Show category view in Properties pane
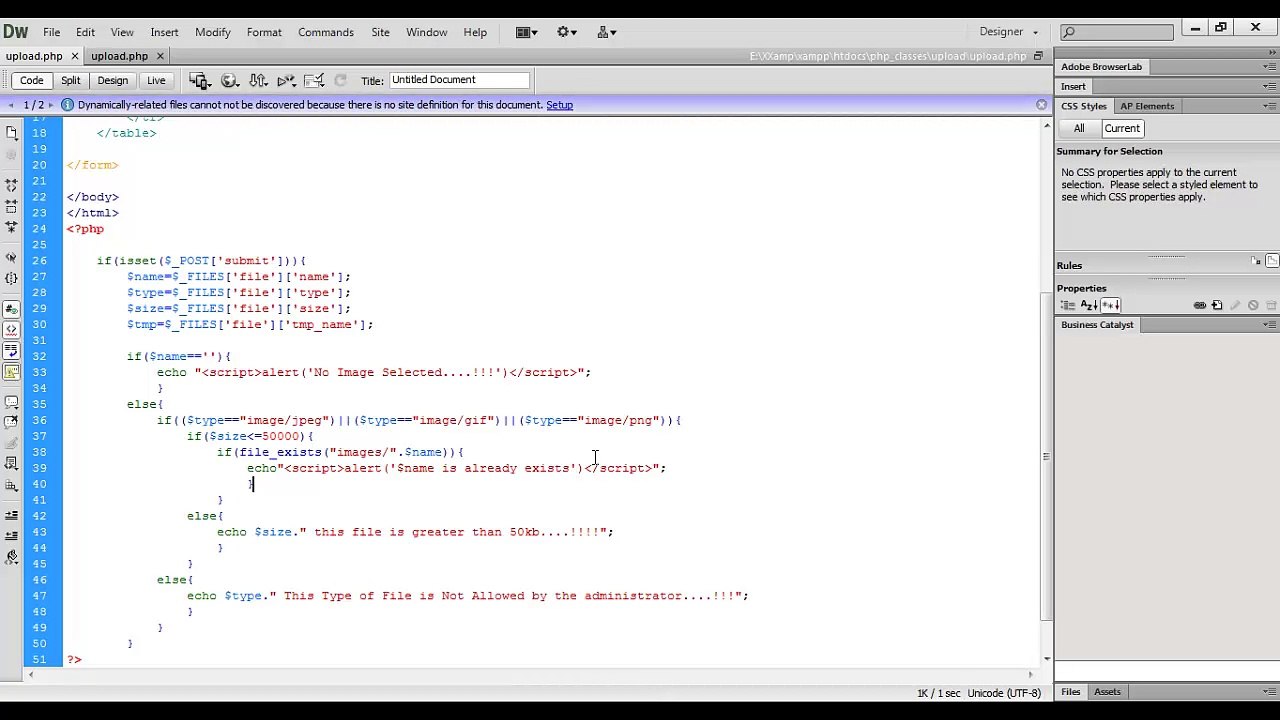Viewport: 1280px width, 720px height. point(1068,305)
